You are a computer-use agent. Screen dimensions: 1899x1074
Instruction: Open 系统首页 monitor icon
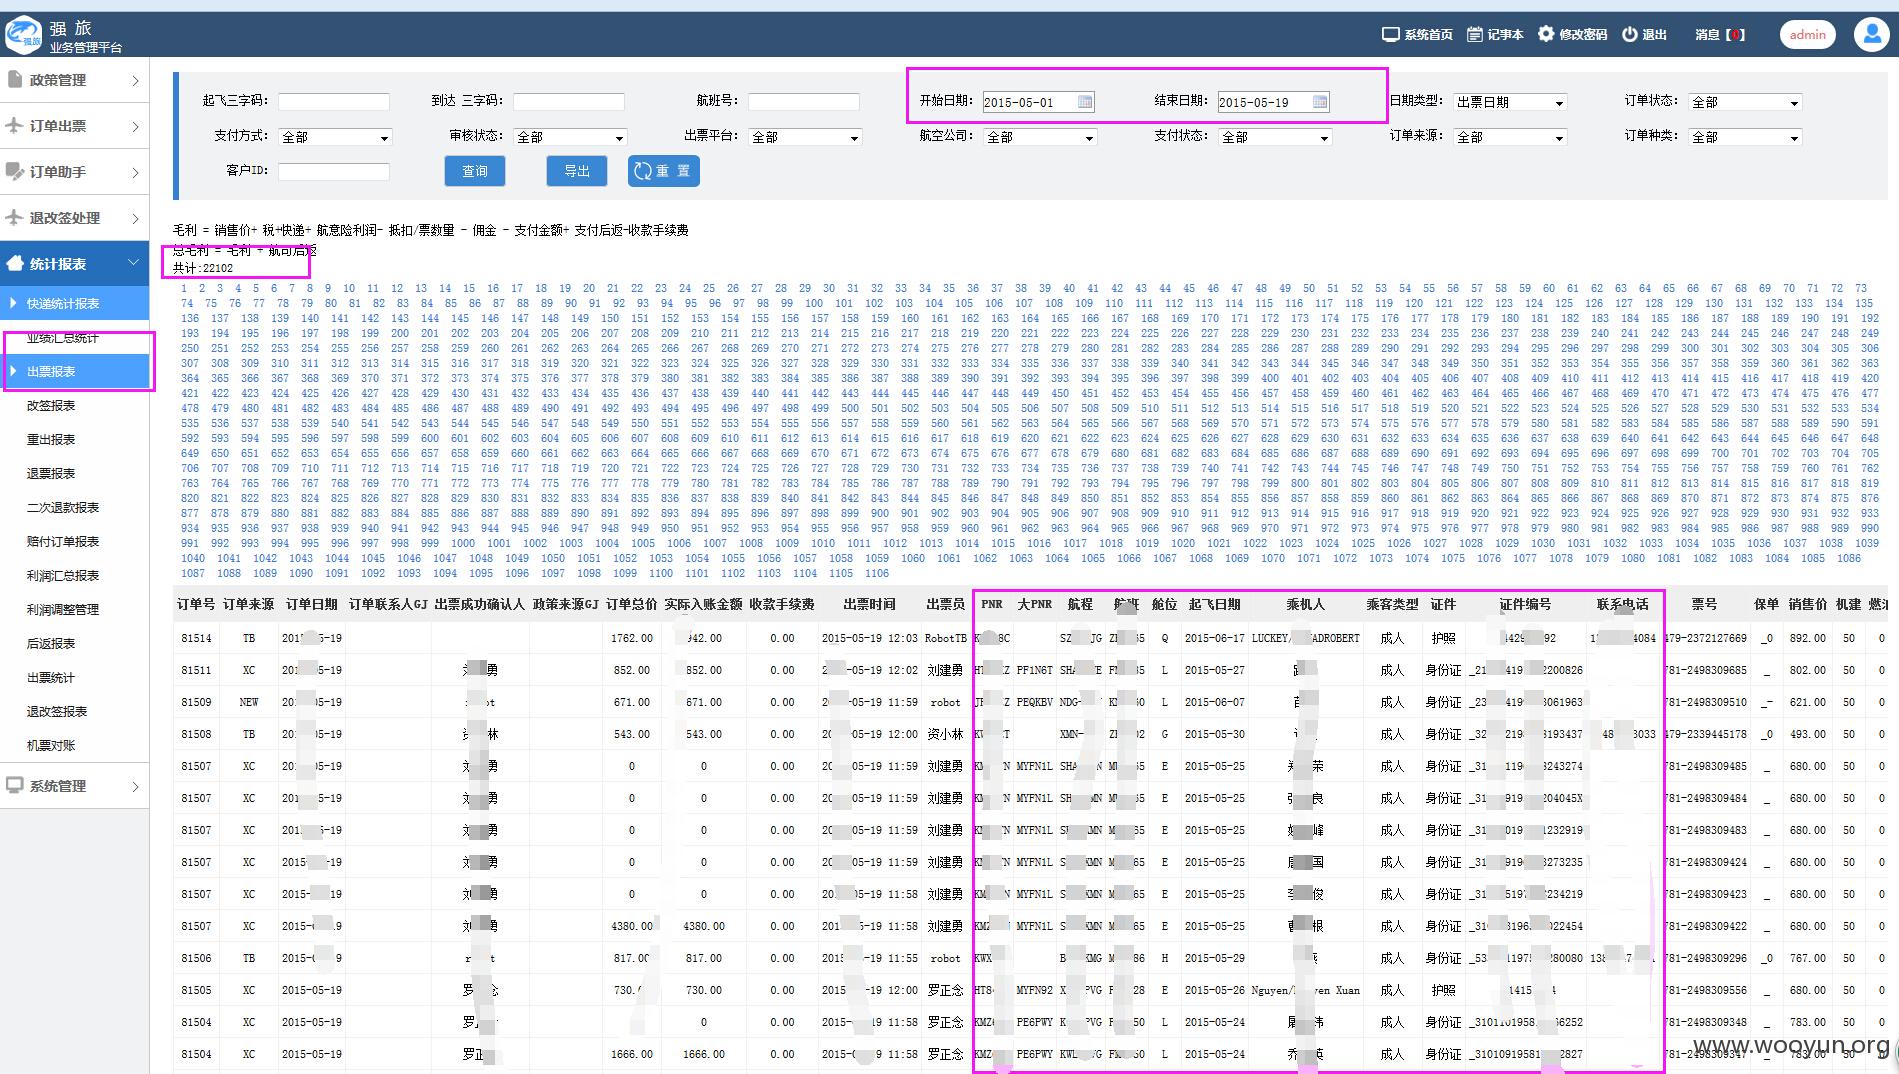click(x=1390, y=34)
